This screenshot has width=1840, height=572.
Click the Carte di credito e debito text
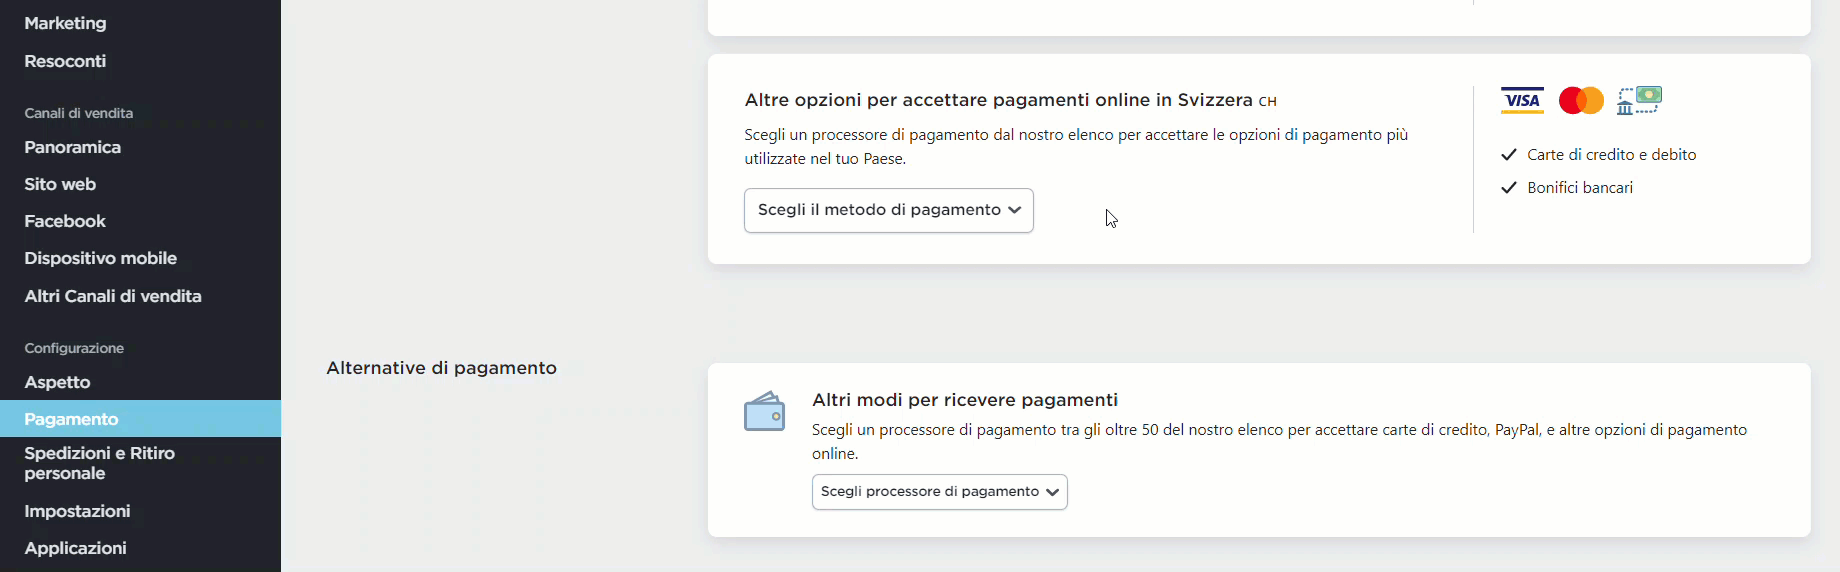tap(1612, 155)
